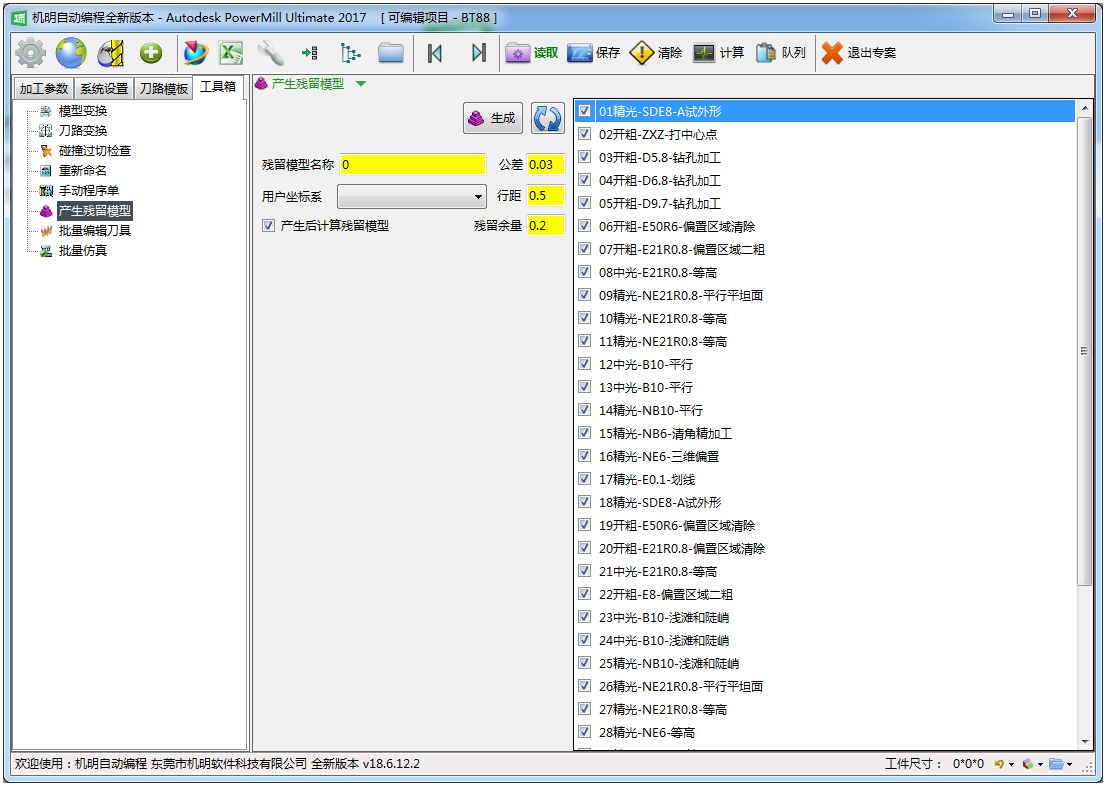Click the 残留余量 field 0.2

(546, 226)
